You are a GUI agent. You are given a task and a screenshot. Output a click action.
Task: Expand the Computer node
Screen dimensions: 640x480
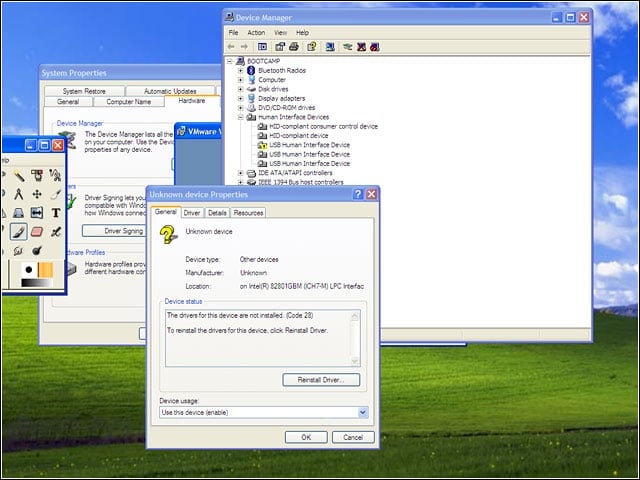point(241,80)
